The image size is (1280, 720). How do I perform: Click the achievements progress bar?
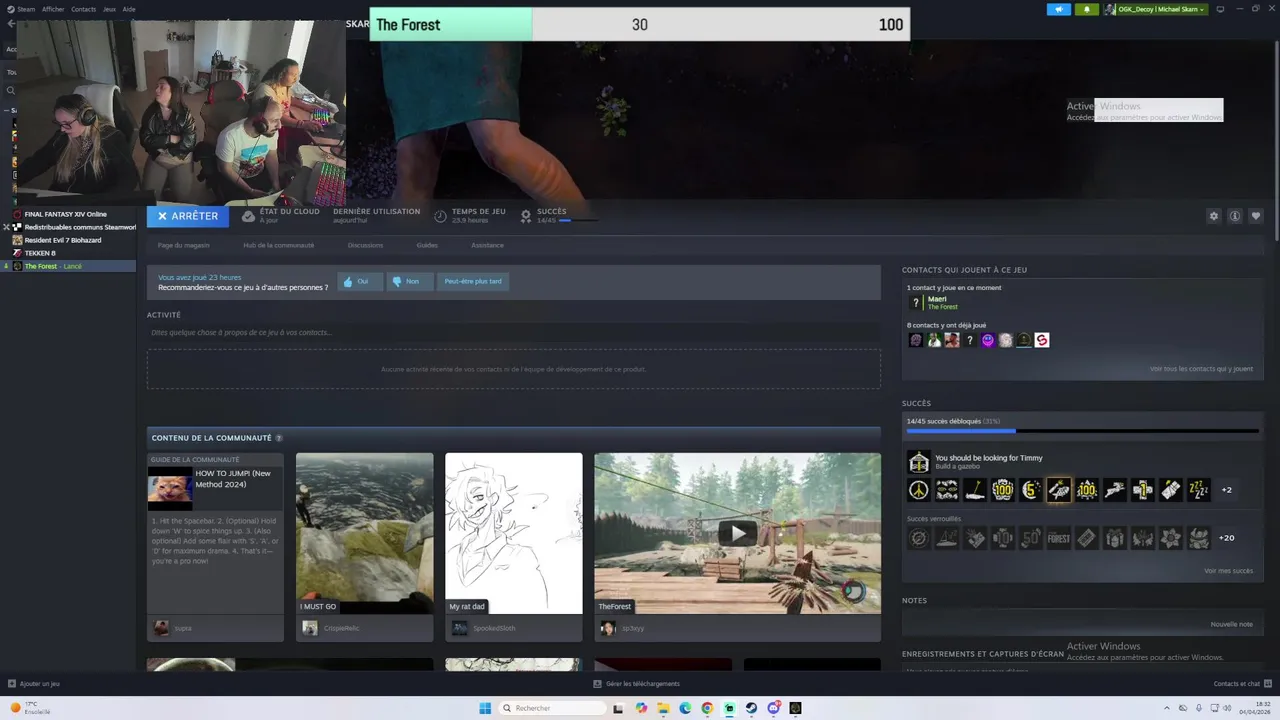point(1082,431)
